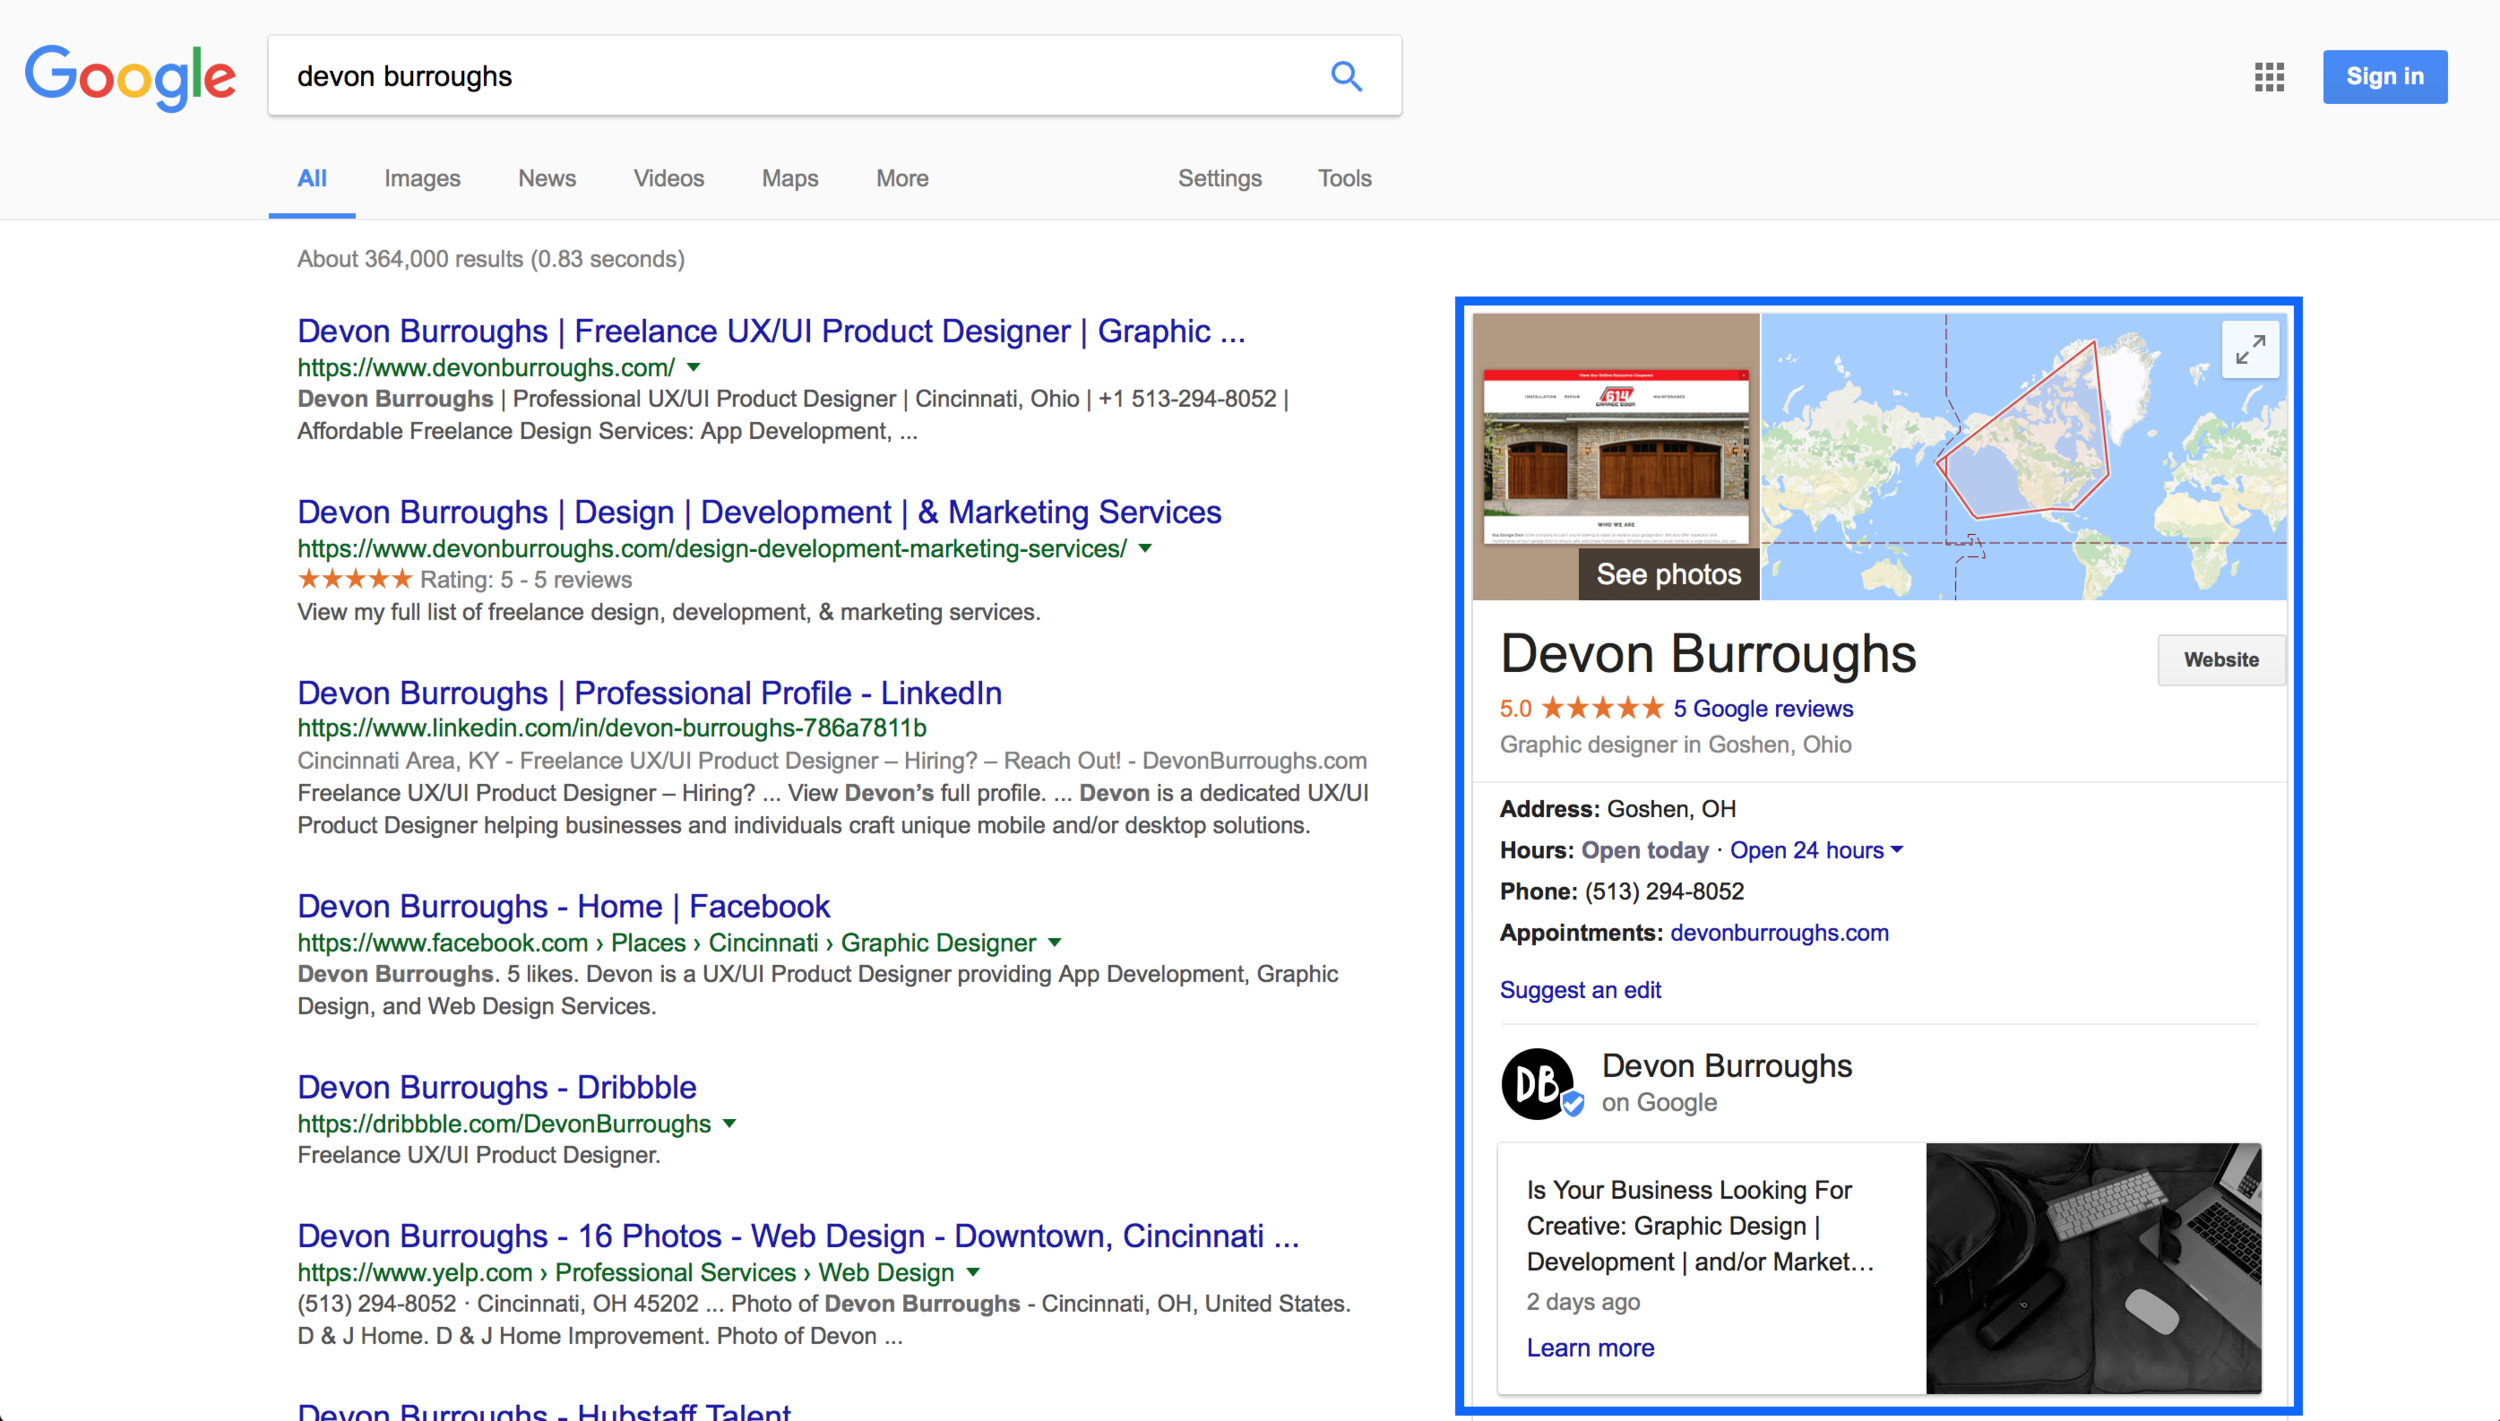This screenshot has height=1421, width=2500.
Task: Click Suggest an edit
Action: pyautogui.click(x=1580, y=990)
